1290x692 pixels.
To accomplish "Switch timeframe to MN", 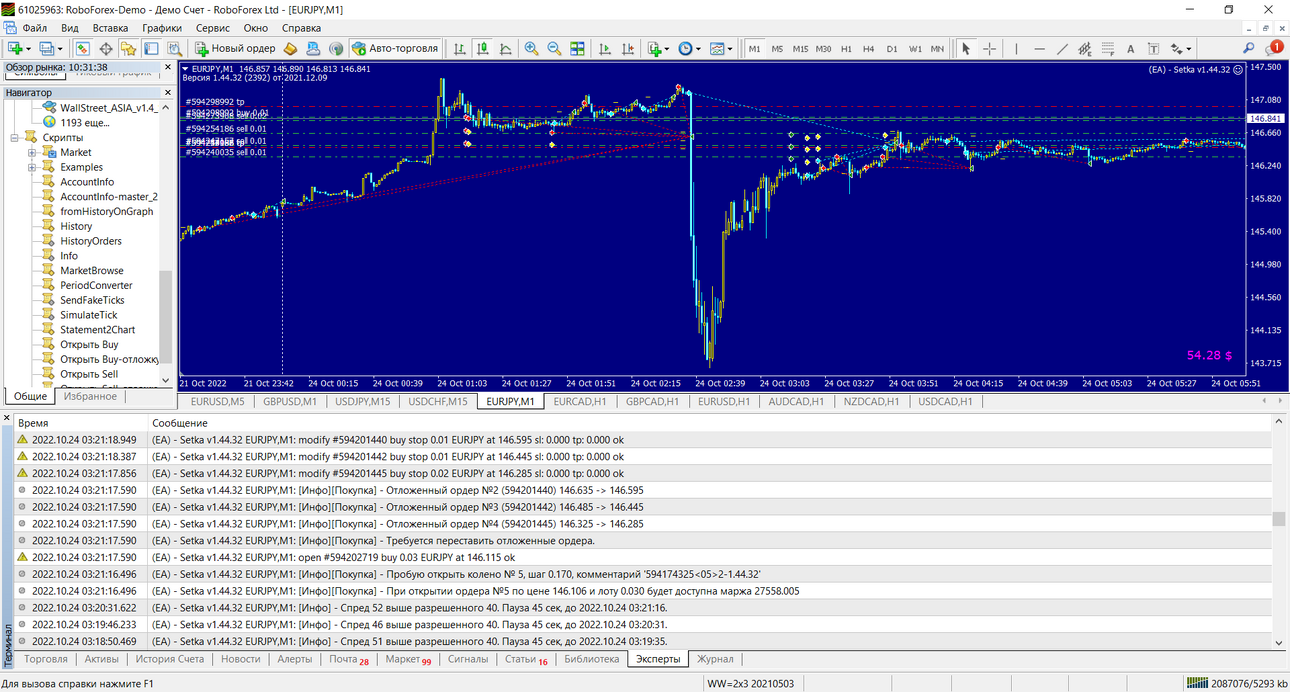I will tap(937, 48).
